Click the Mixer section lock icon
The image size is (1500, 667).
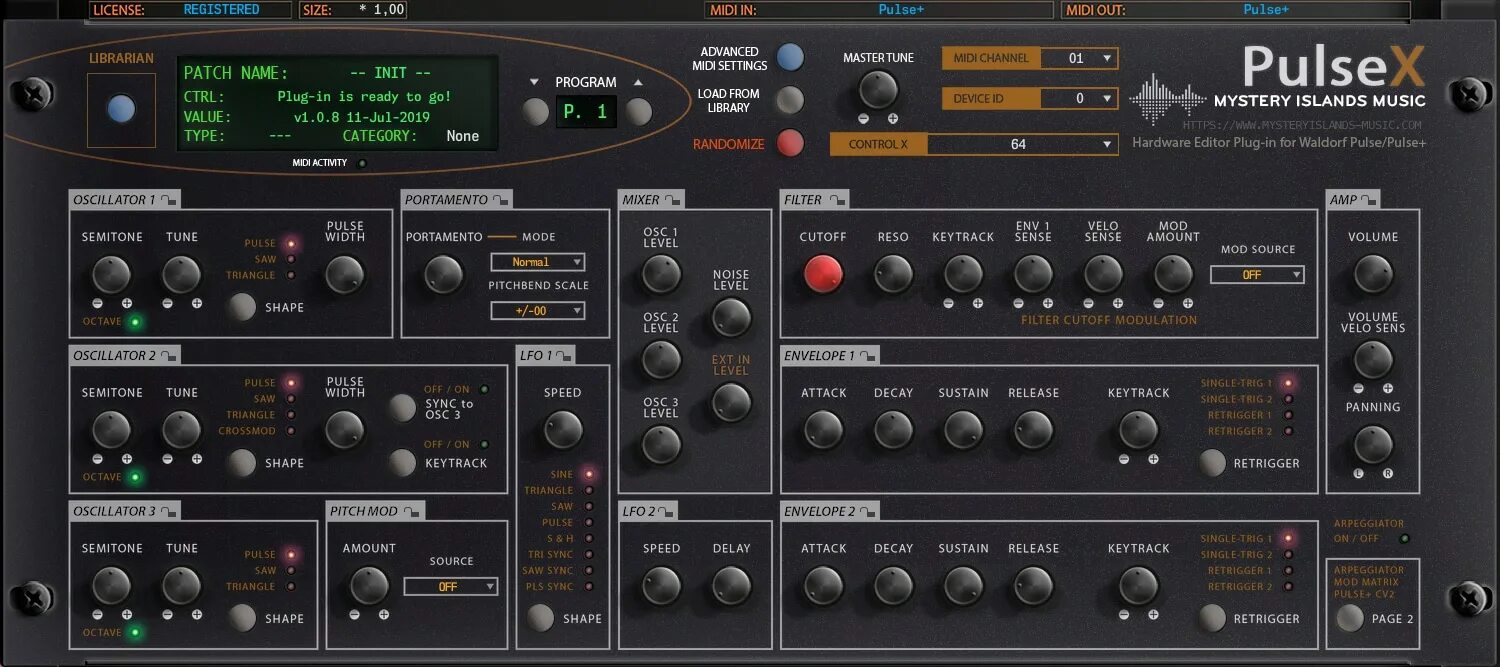(x=672, y=200)
